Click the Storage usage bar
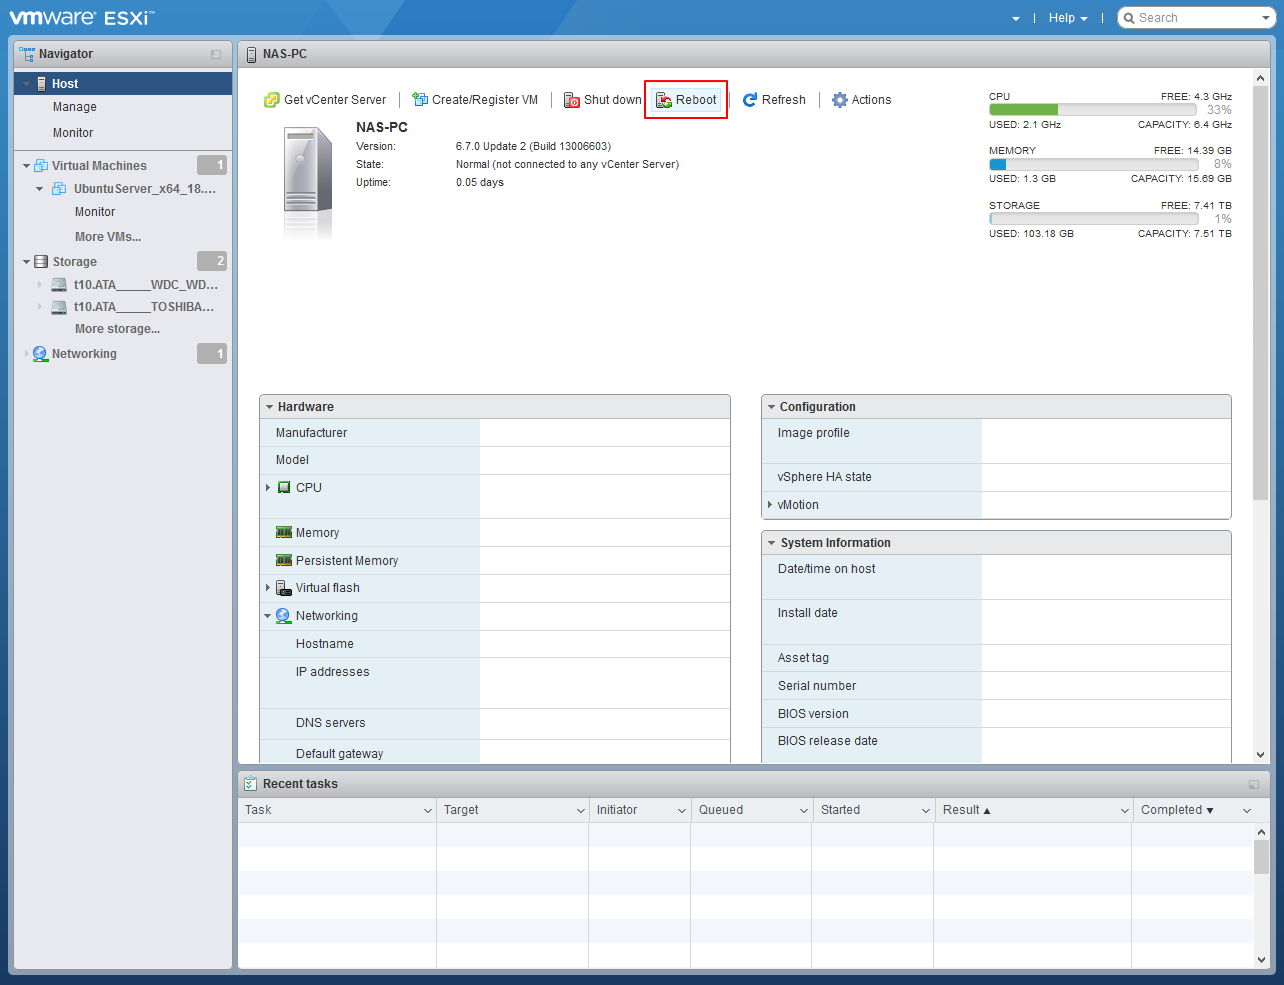This screenshot has width=1284, height=985. (1093, 219)
